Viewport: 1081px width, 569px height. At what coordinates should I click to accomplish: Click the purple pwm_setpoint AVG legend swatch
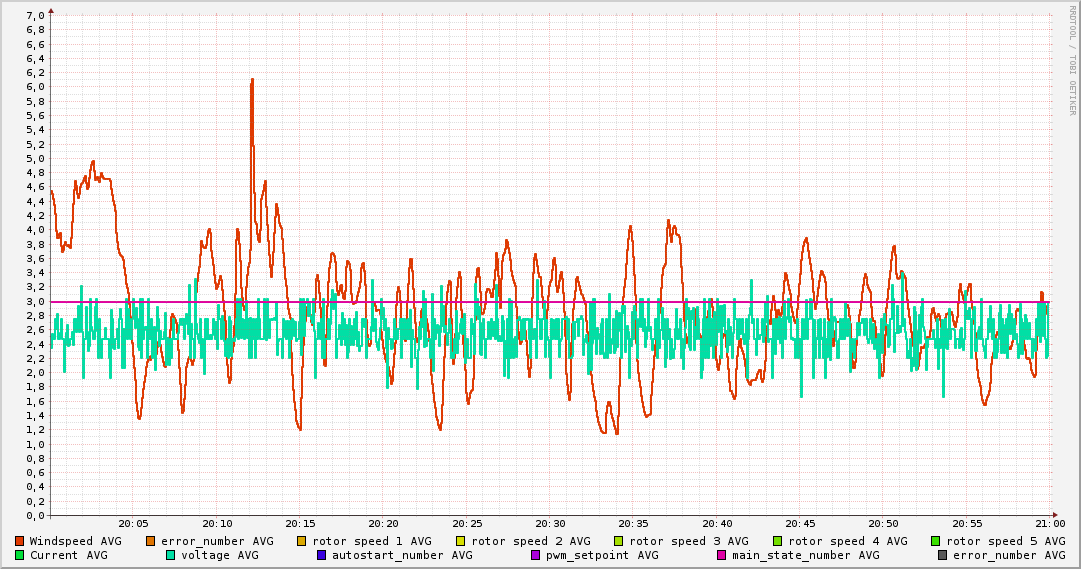pos(535,555)
